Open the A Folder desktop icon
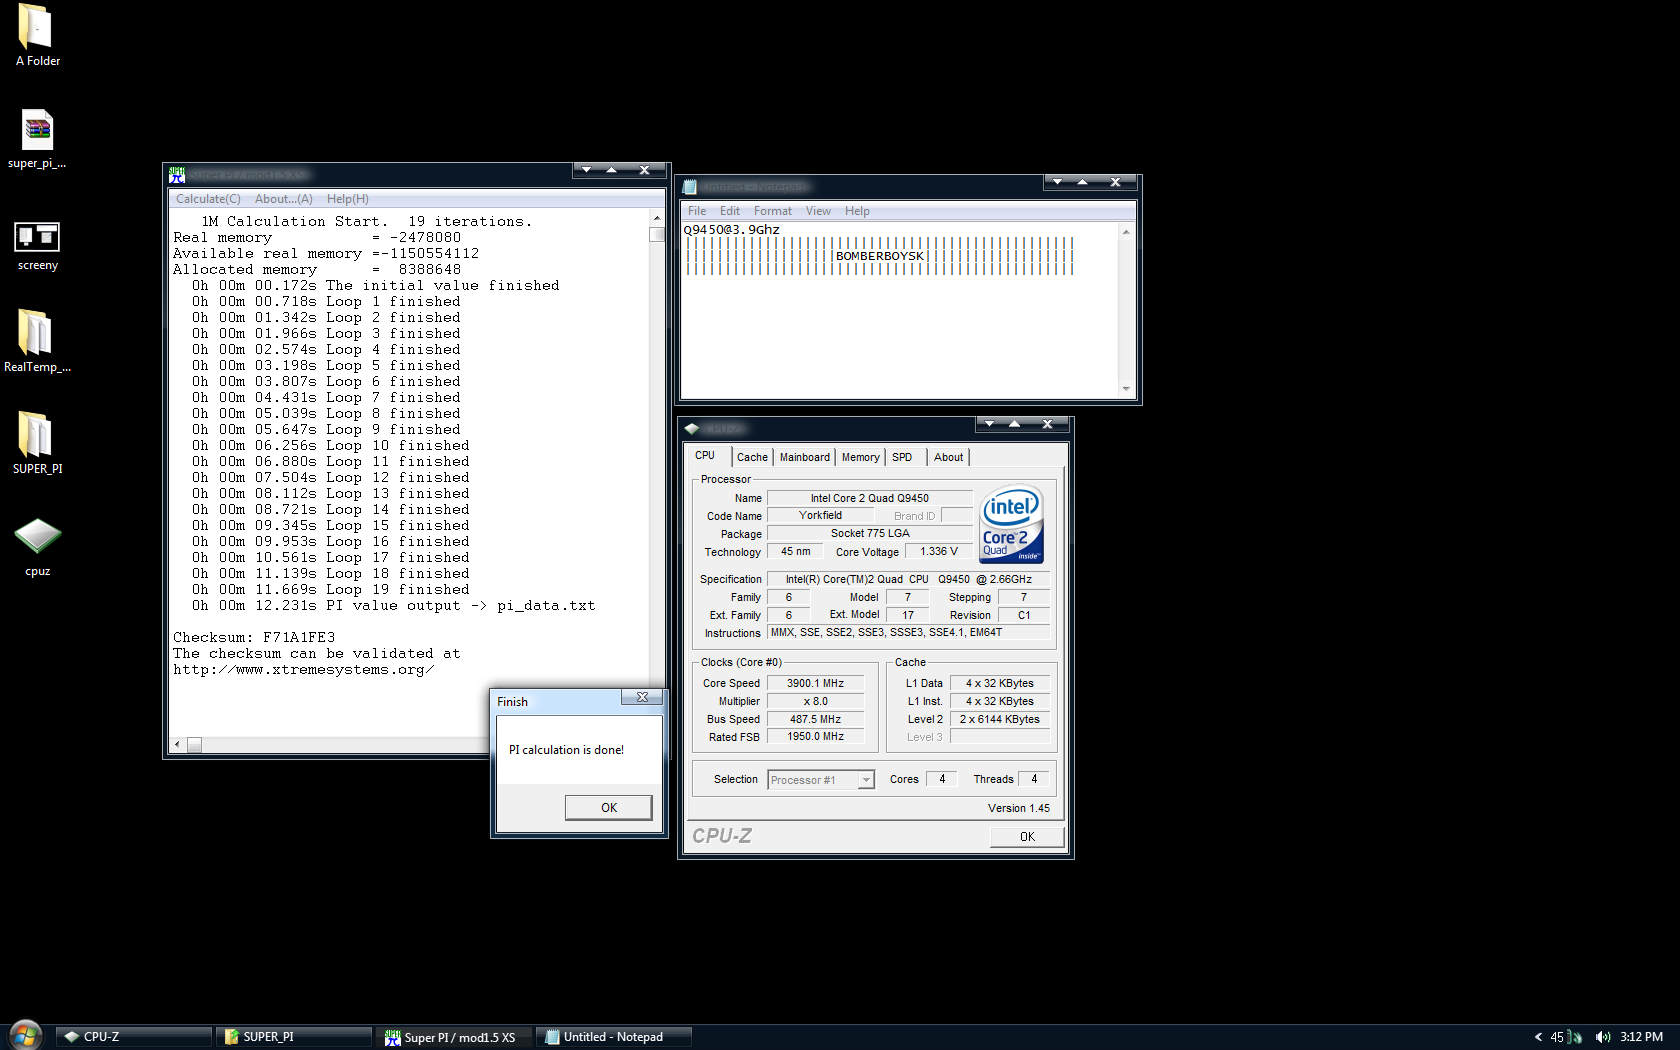Viewport: 1680px width, 1050px height. tap(37, 35)
